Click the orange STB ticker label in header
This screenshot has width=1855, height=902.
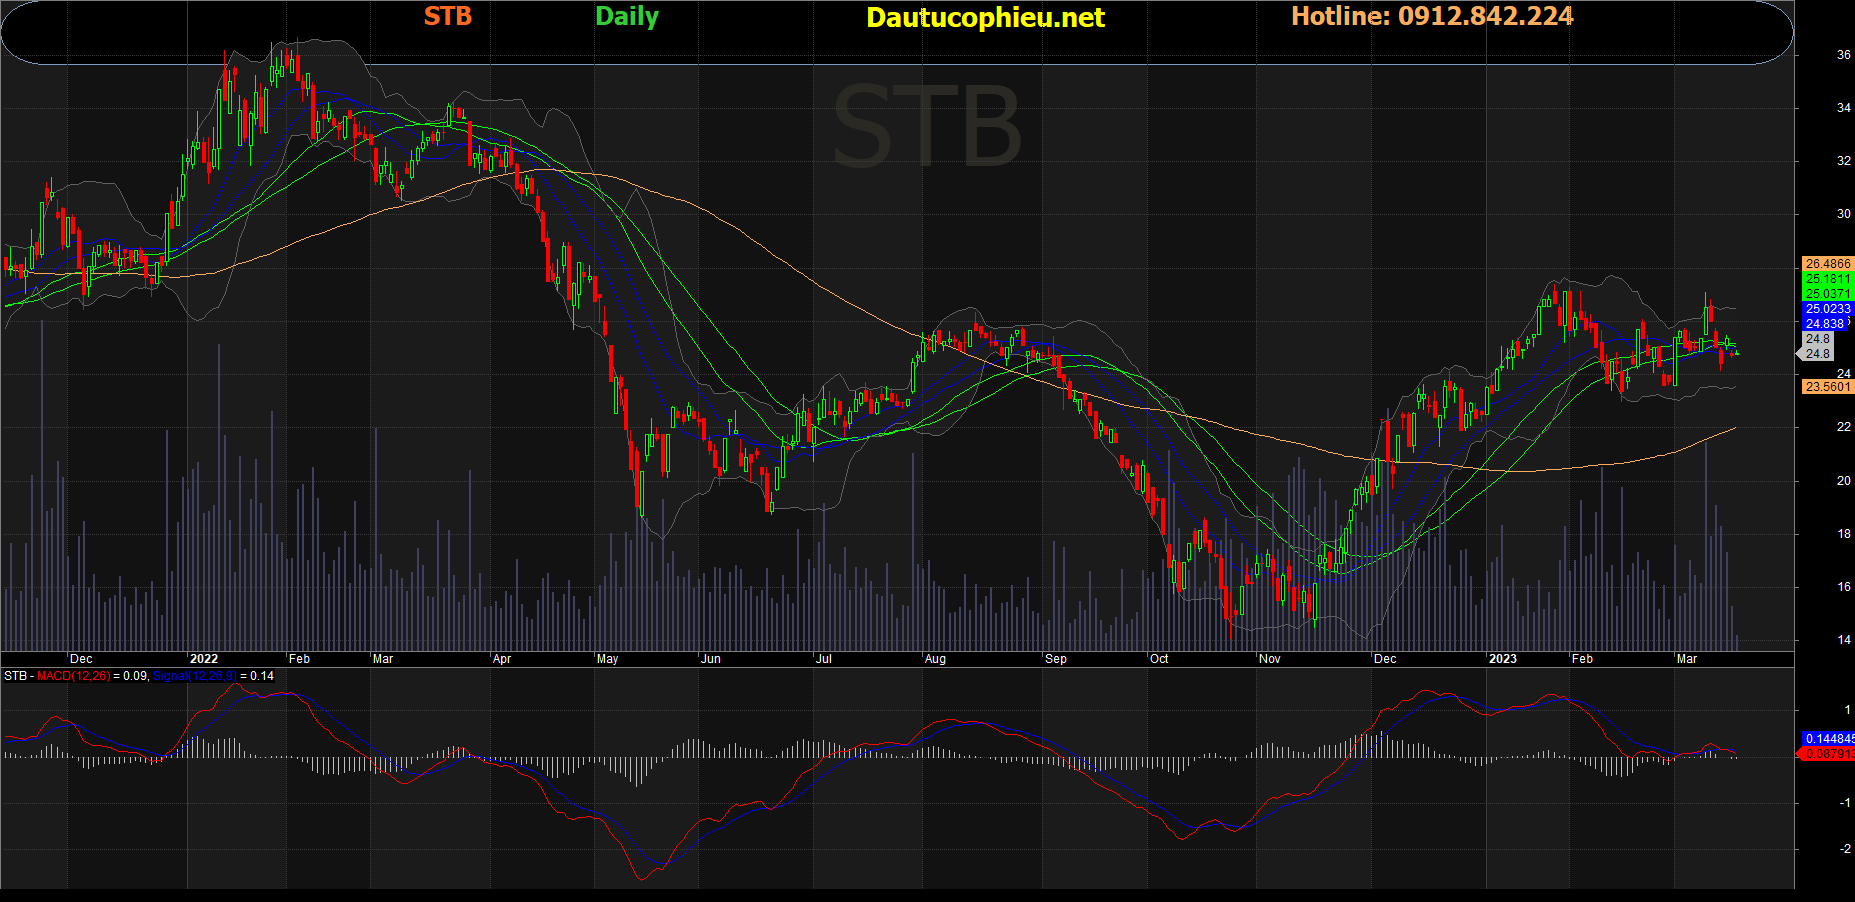447,17
